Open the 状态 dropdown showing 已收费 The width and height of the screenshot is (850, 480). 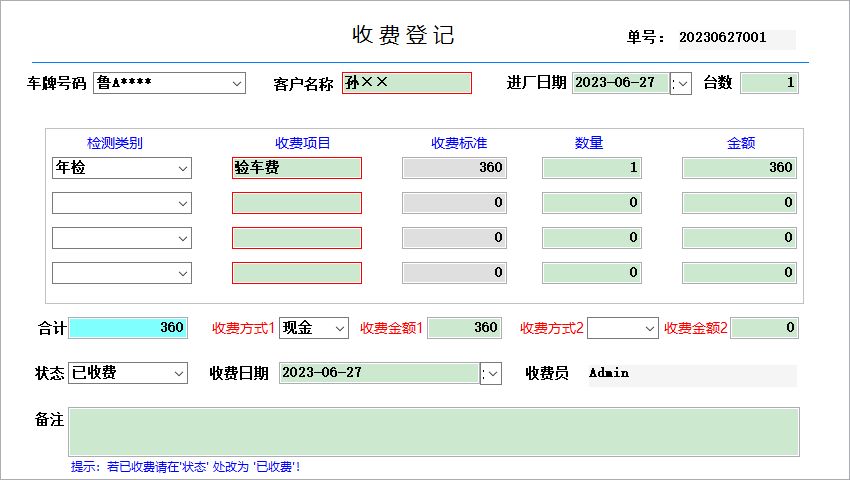pyautogui.click(x=128, y=373)
